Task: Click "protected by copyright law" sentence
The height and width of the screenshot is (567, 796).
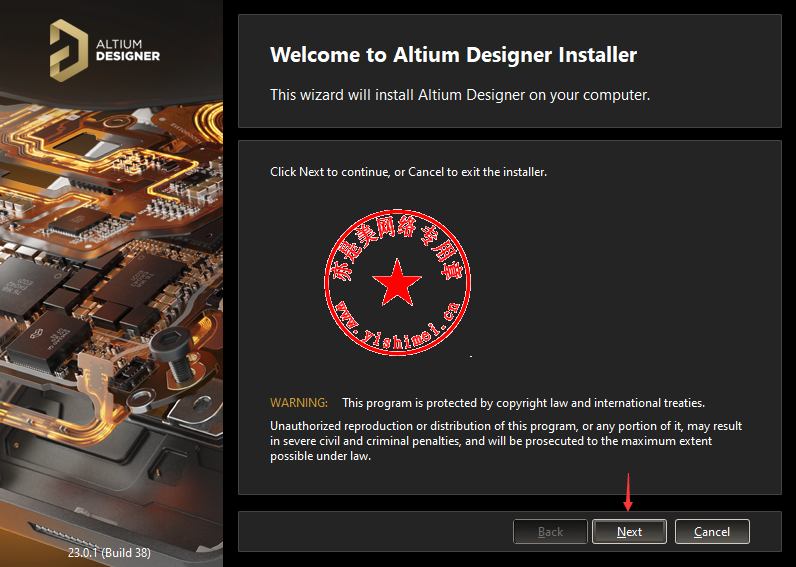Action: coord(523,403)
